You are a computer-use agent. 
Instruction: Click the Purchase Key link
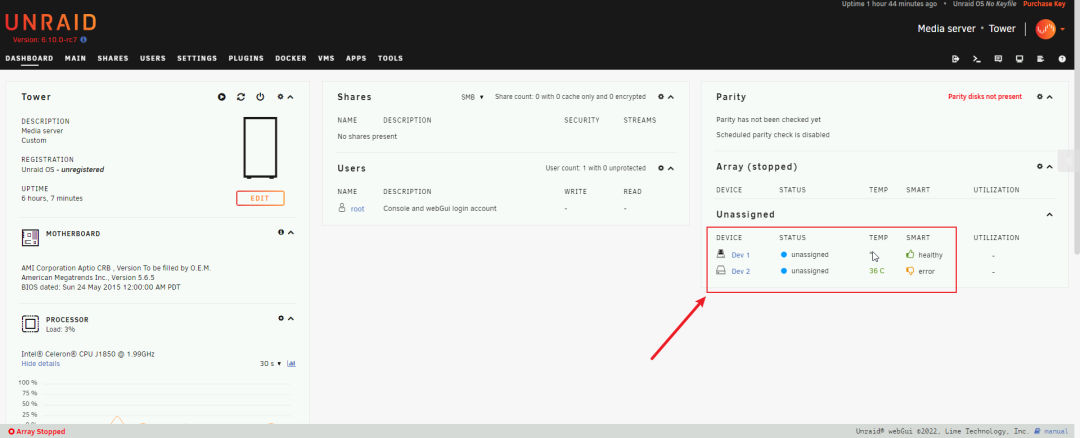[x=1045, y=5]
